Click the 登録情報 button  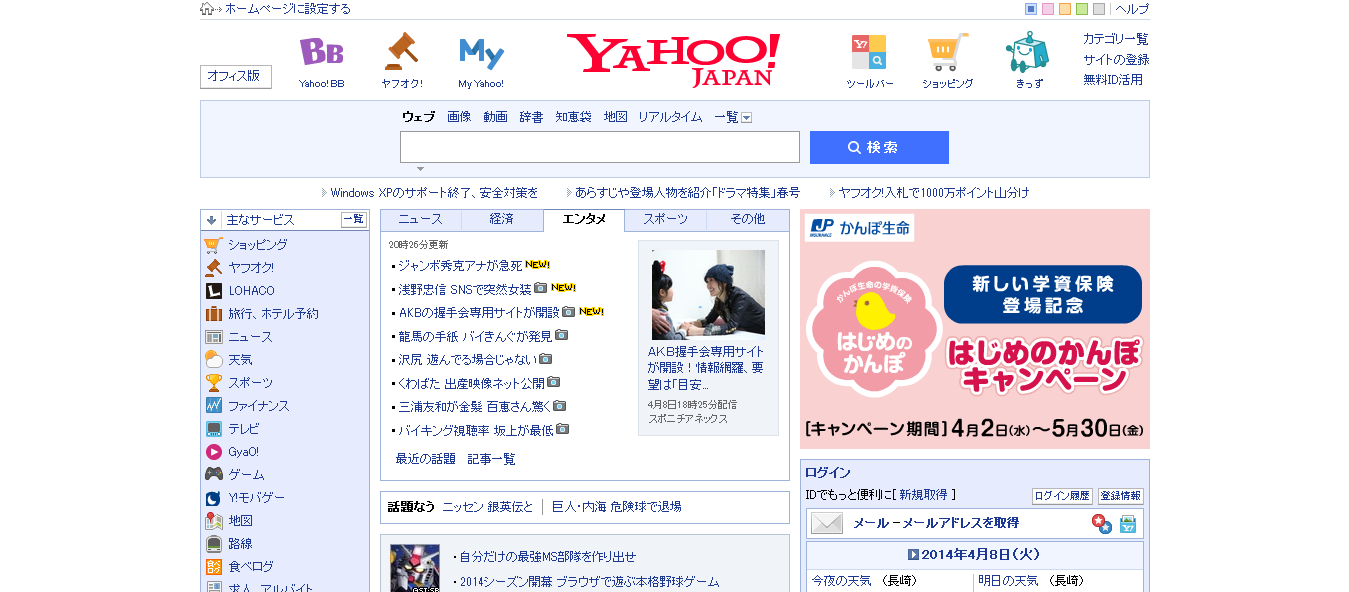tap(1120, 496)
